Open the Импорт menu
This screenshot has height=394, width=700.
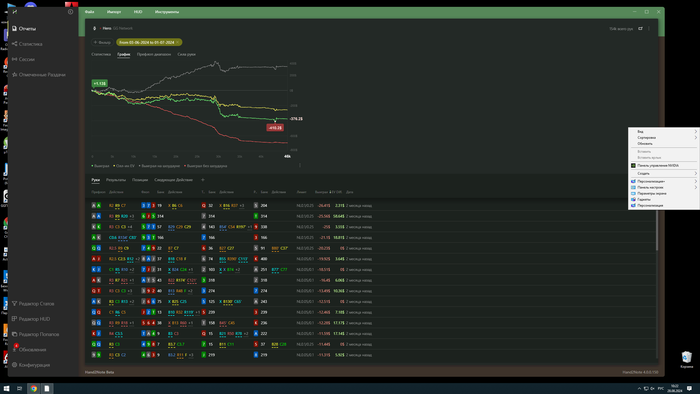[x=114, y=12]
